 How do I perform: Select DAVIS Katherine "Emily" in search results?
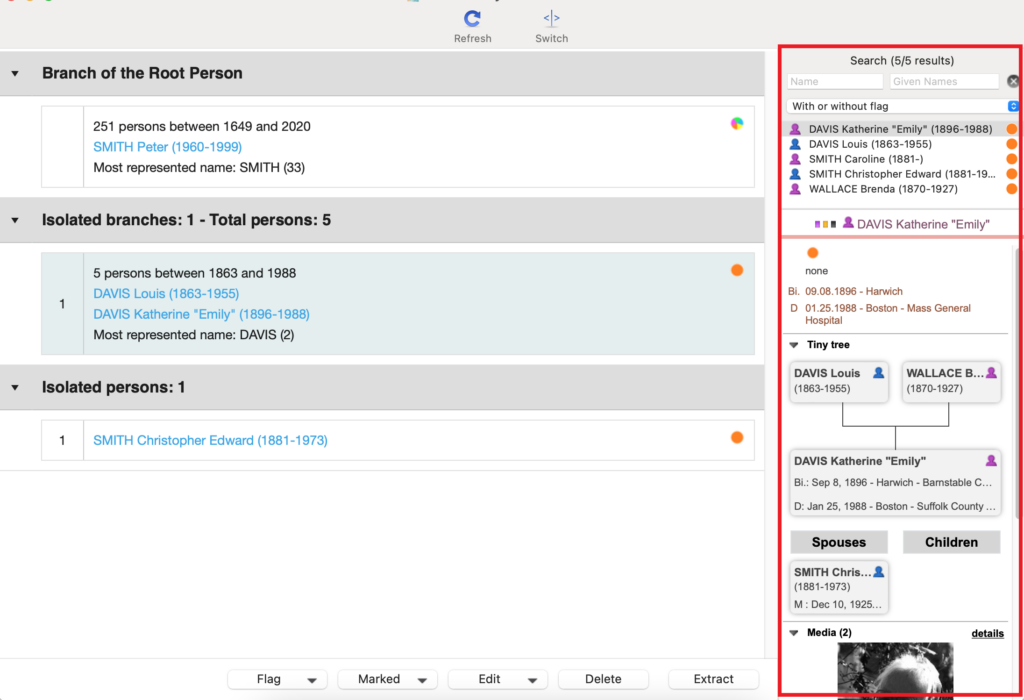coord(901,129)
